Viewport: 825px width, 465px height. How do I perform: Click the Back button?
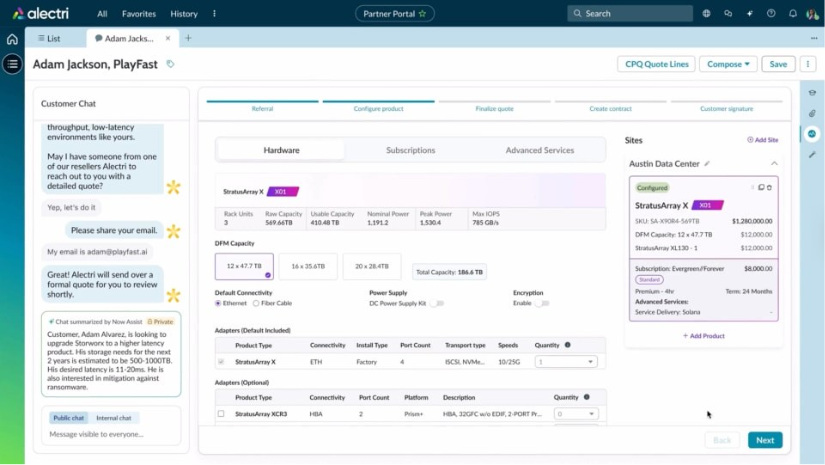pyautogui.click(x=722, y=440)
